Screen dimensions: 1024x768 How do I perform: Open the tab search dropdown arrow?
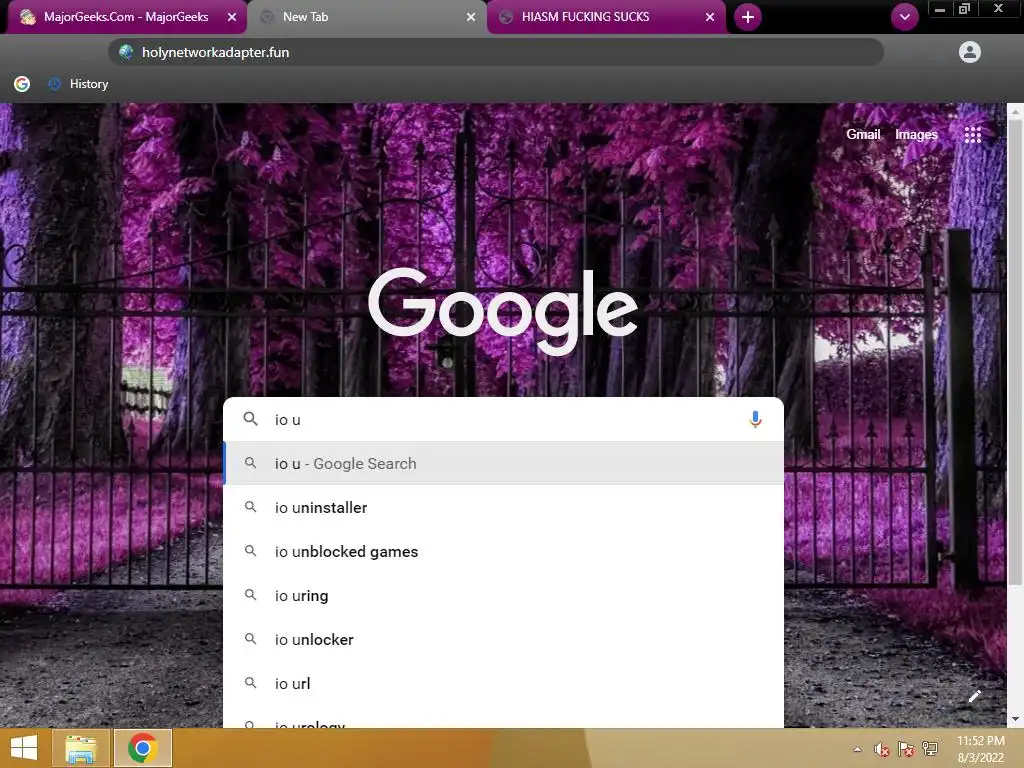pos(904,17)
